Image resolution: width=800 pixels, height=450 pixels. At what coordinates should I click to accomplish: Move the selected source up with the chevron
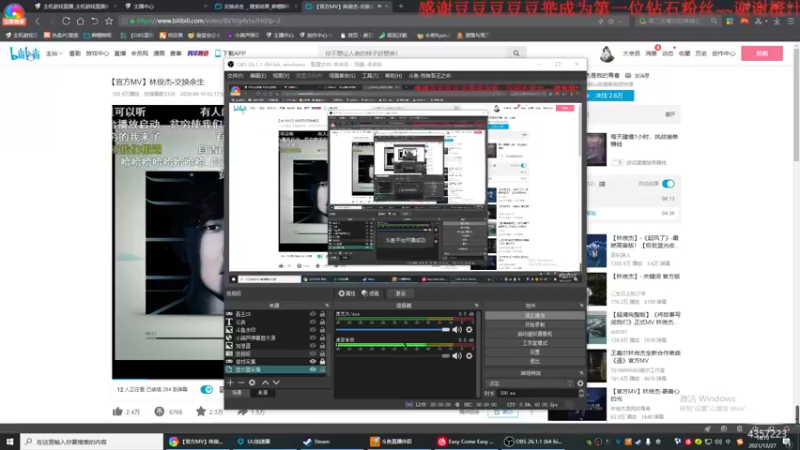[x=265, y=382]
